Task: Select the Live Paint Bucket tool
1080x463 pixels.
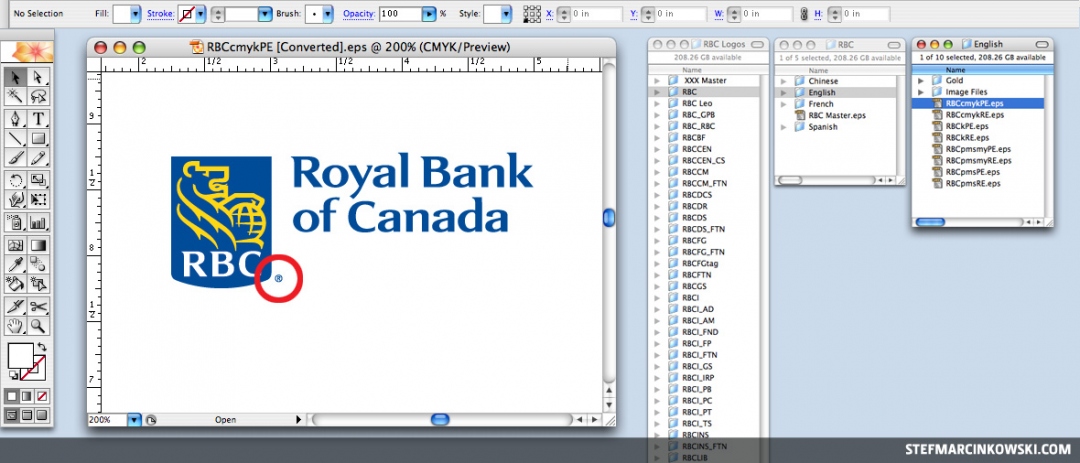Action: [16, 284]
